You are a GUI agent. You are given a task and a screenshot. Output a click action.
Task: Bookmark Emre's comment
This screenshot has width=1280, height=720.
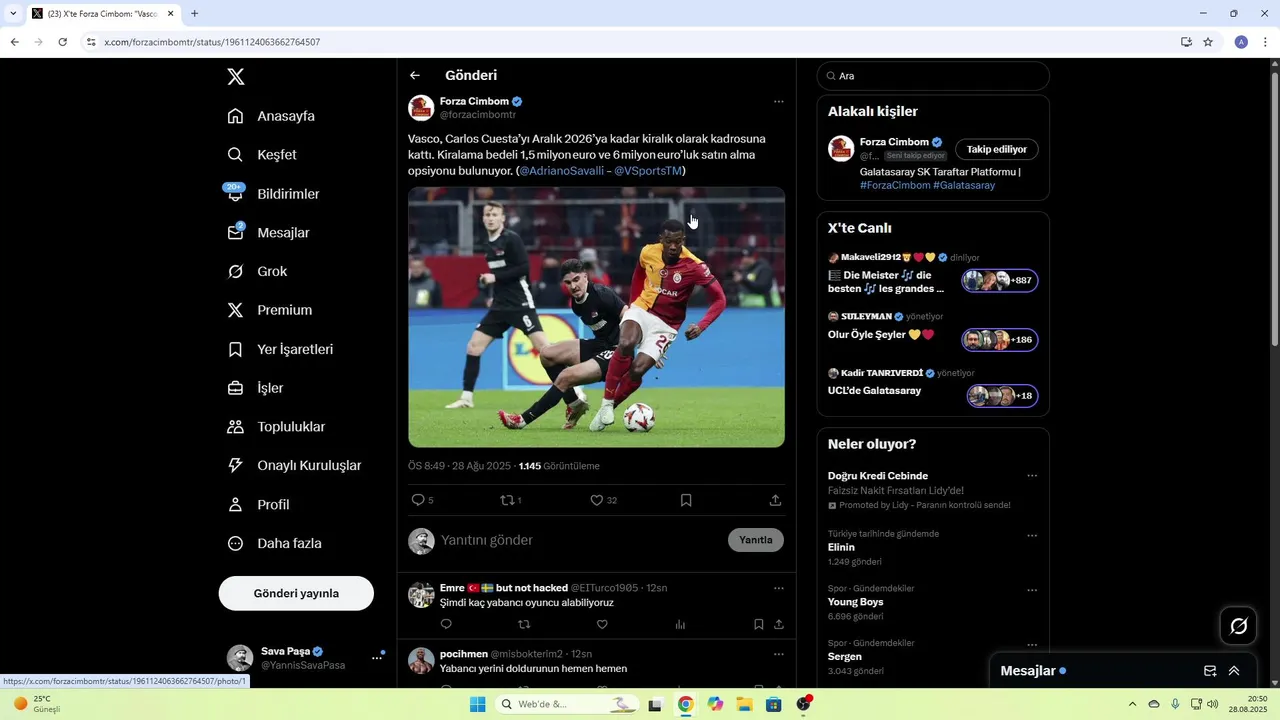(x=759, y=625)
